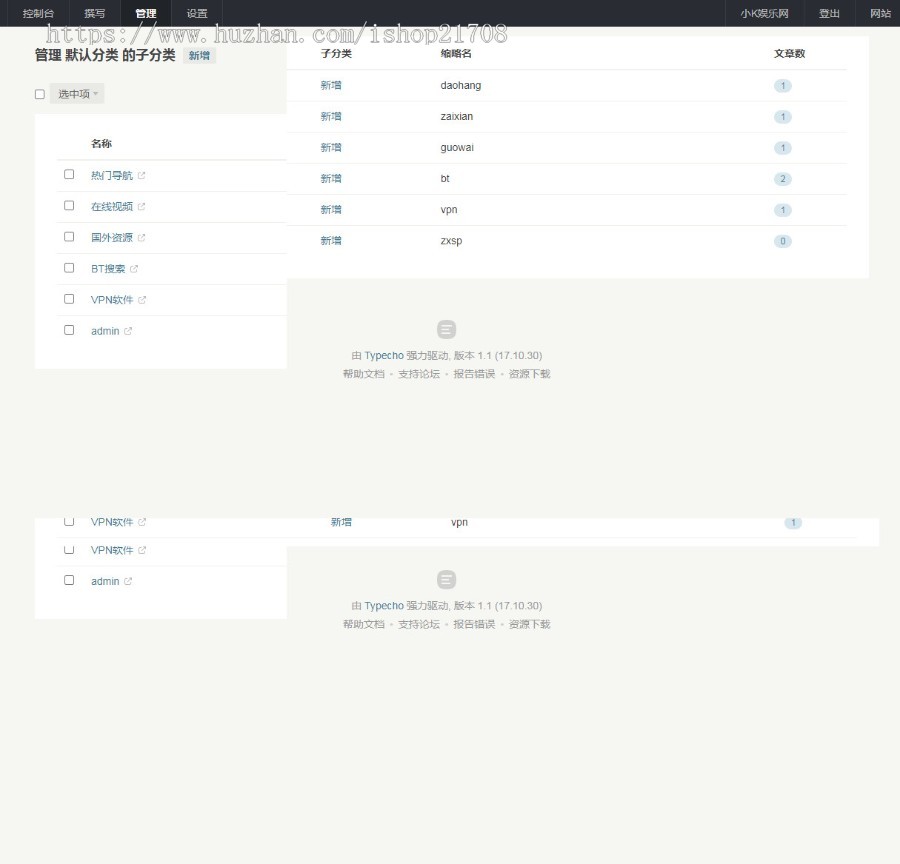Open the 选中项 actions dropdown
900x864 pixels.
click(77, 94)
